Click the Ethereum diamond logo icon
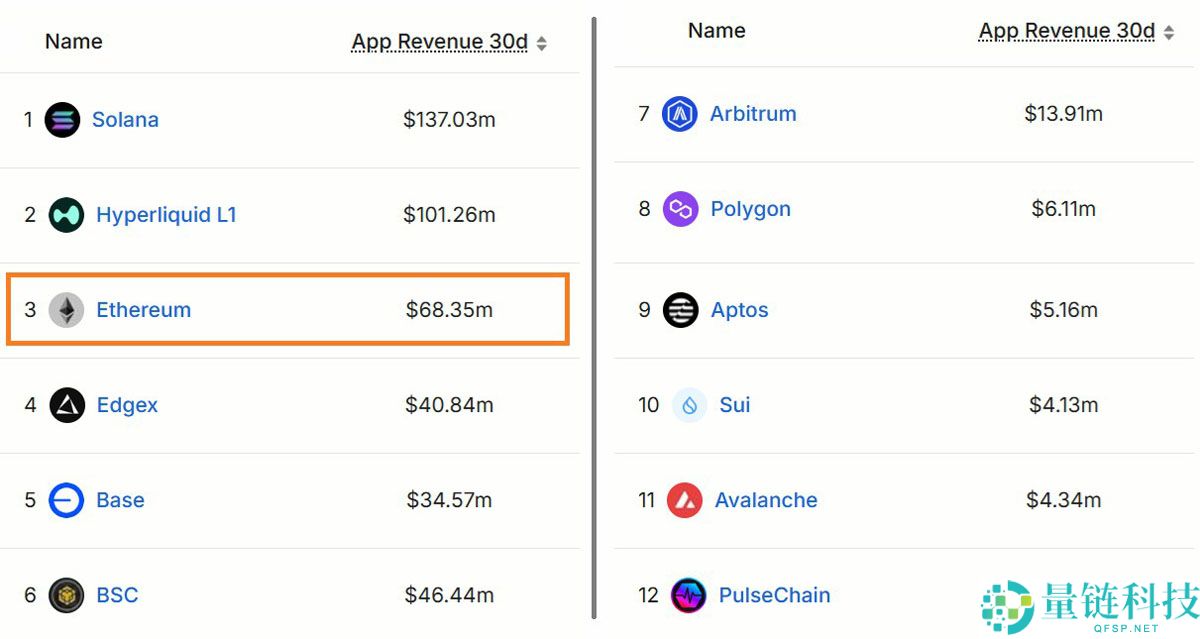This screenshot has width=1200, height=639. pyautogui.click(x=67, y=310)
